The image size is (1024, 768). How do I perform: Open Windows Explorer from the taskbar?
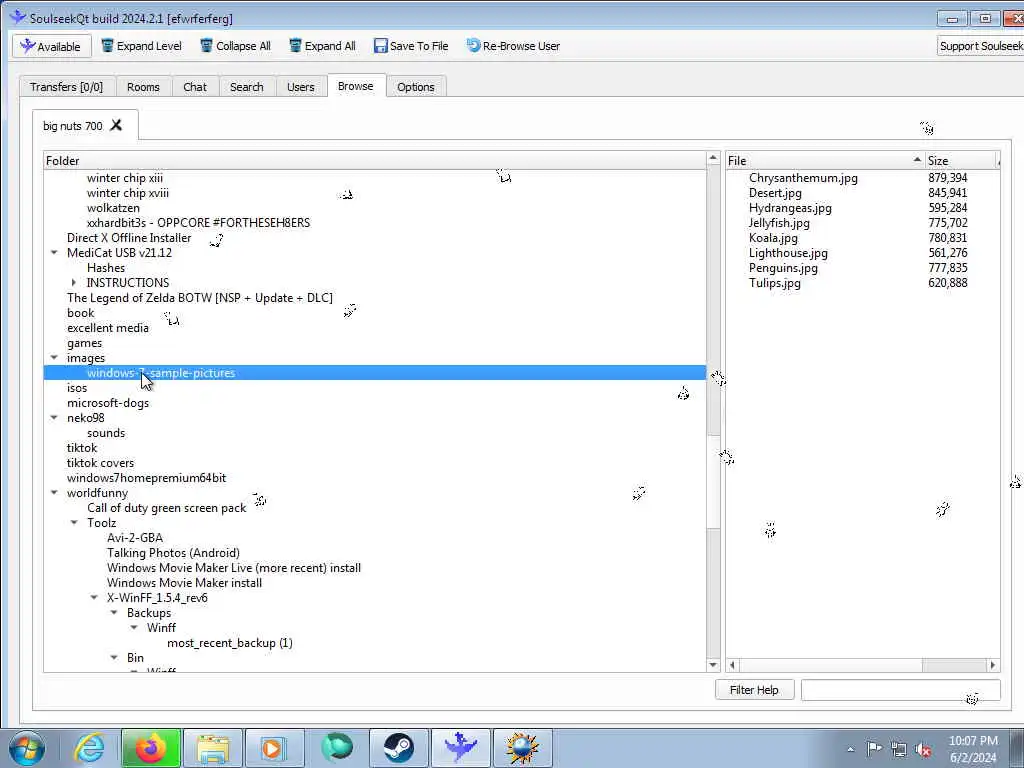213,748
